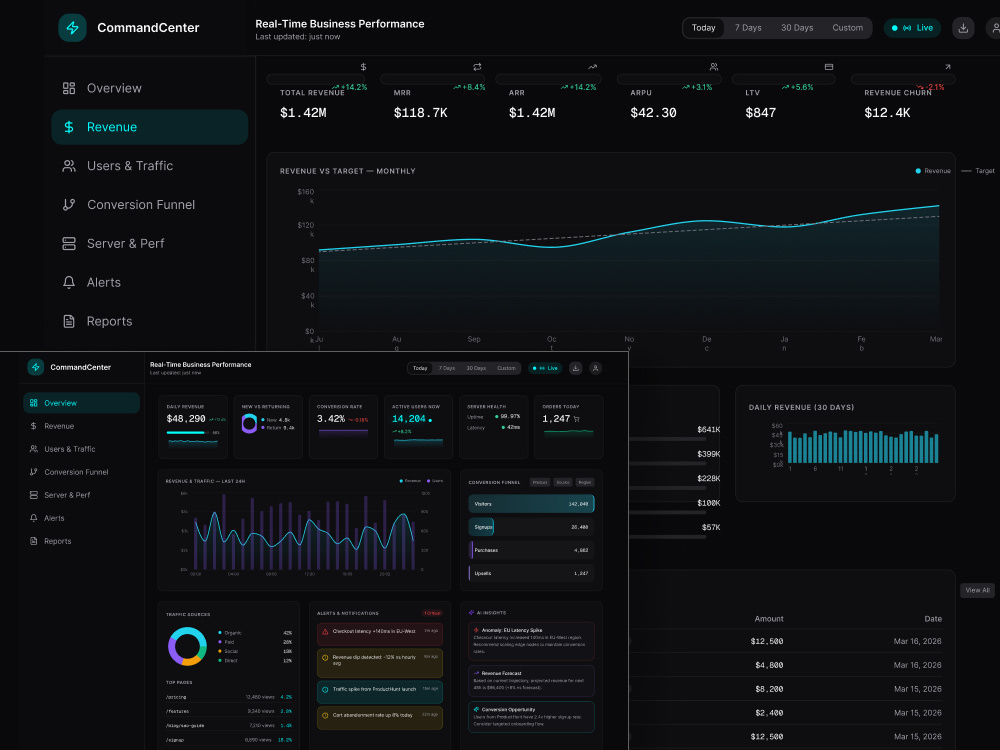Click red warning icon on Checkout latency alert
This screenshot has height=750, width=1000.
pos(325,631)
